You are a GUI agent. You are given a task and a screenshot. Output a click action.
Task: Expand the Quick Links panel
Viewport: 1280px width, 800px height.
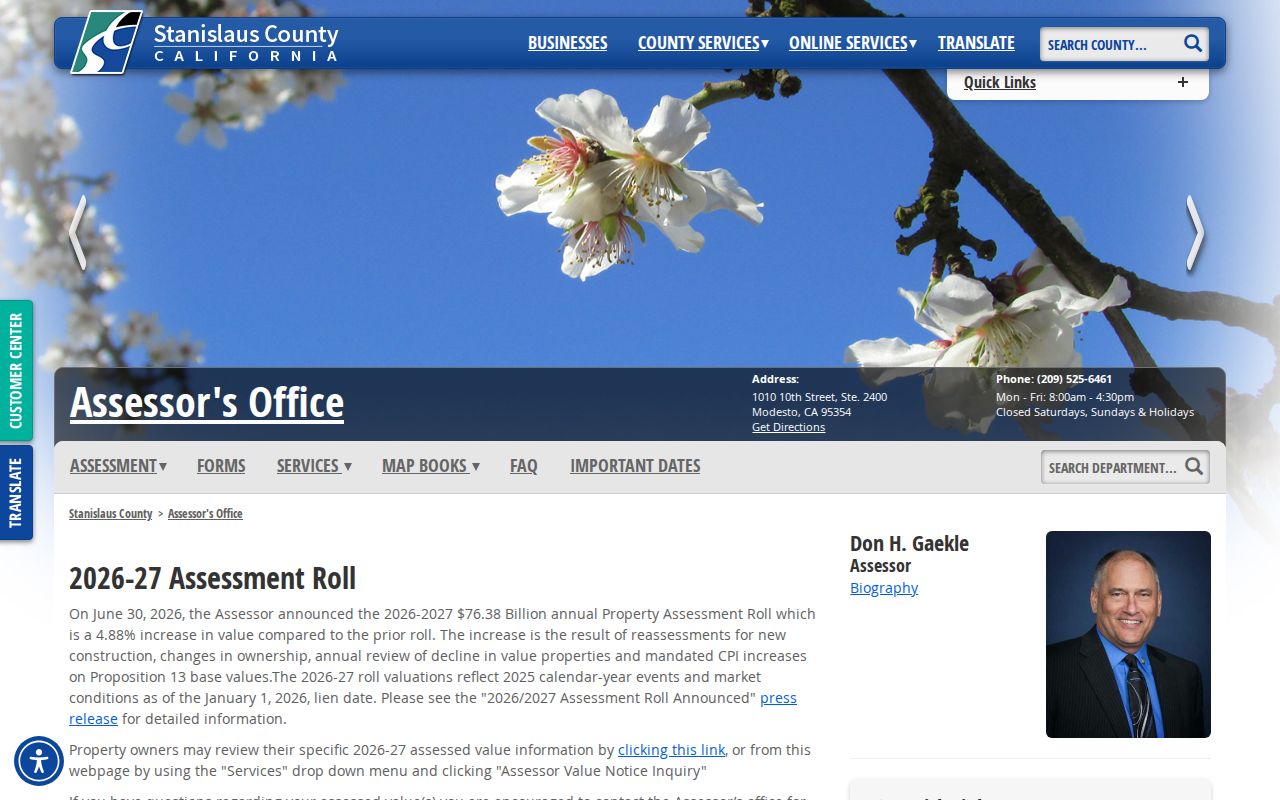(x=1078, y=83)
